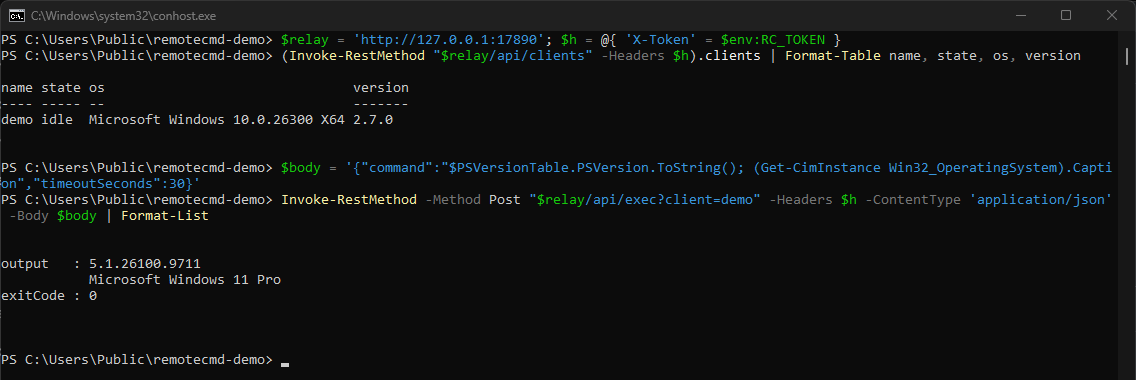Click the Post method keyword
Image resolution: width=1136 pixels, height=380 pixels.
pos(504,199)
